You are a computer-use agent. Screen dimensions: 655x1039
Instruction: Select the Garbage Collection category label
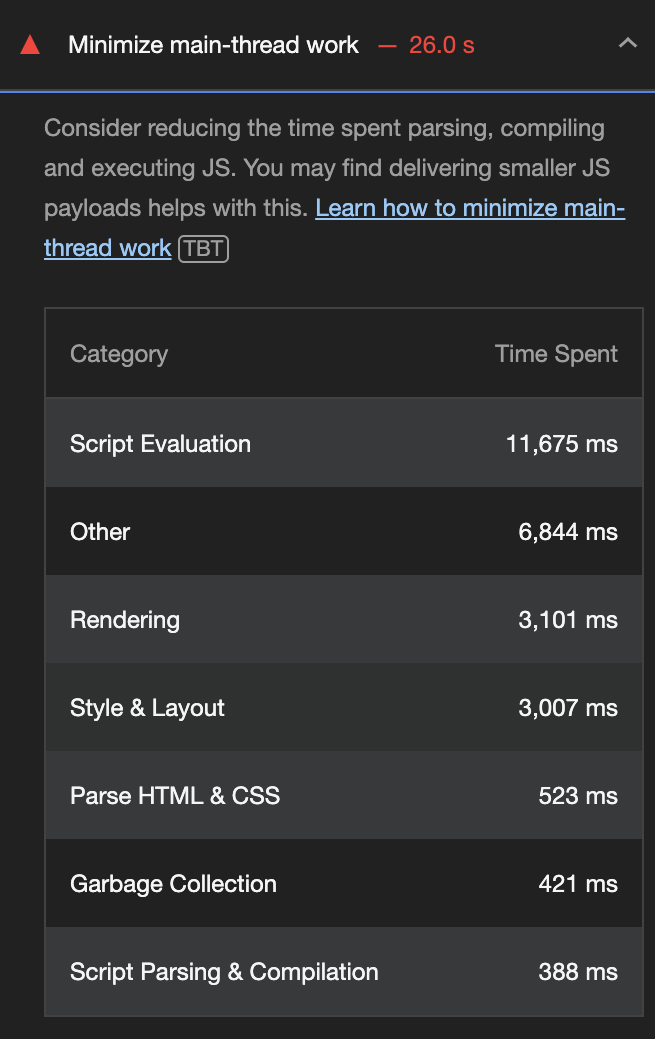173,884
